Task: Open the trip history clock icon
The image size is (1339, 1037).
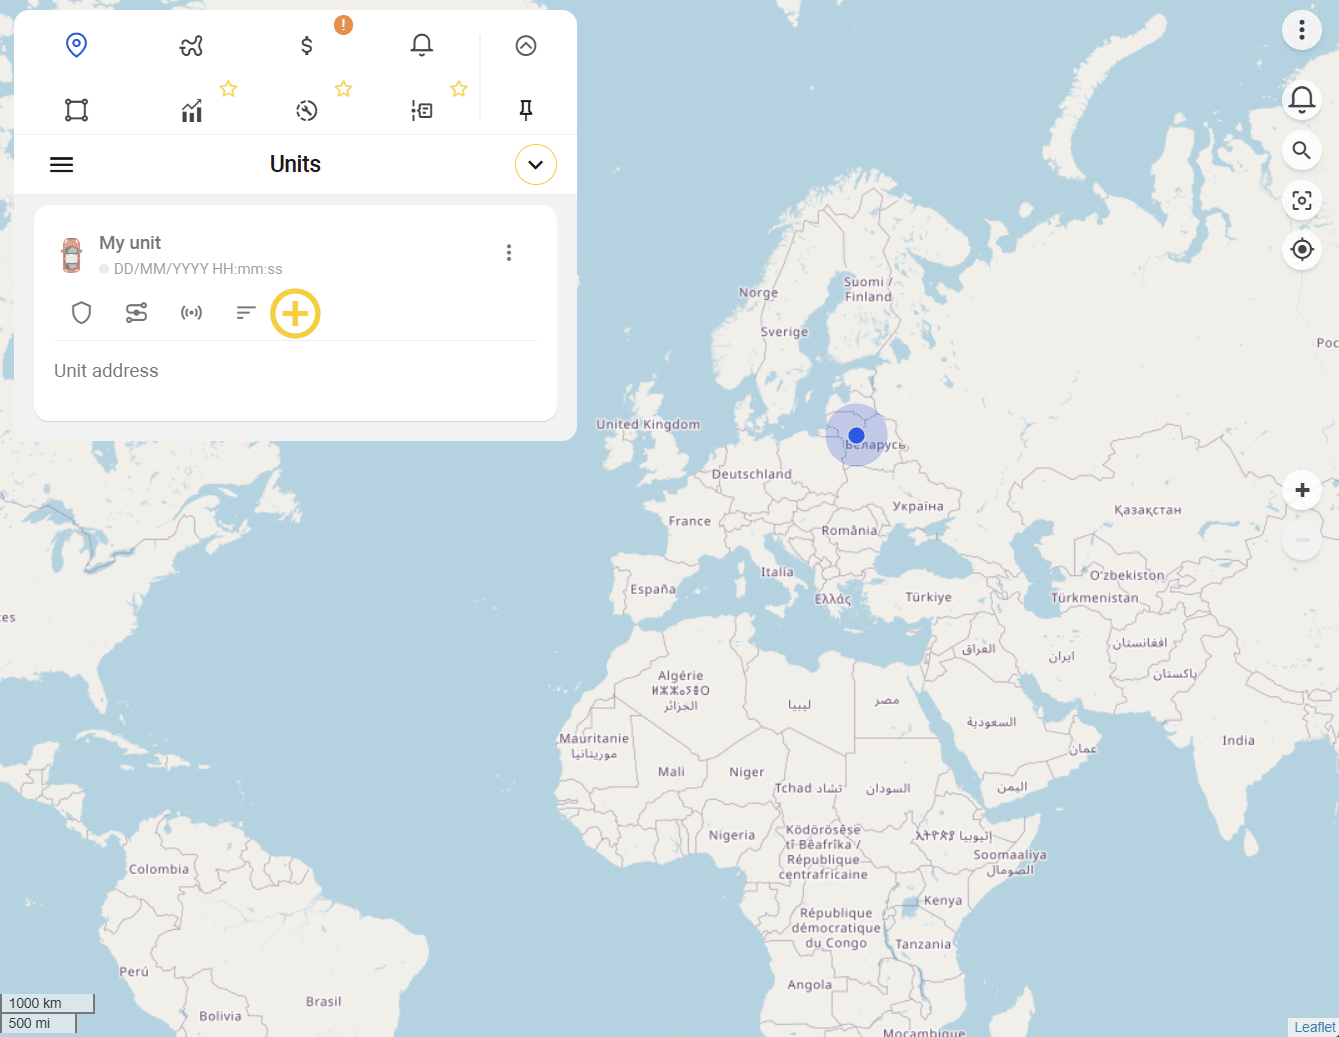Action: click(x=307, y=110)
